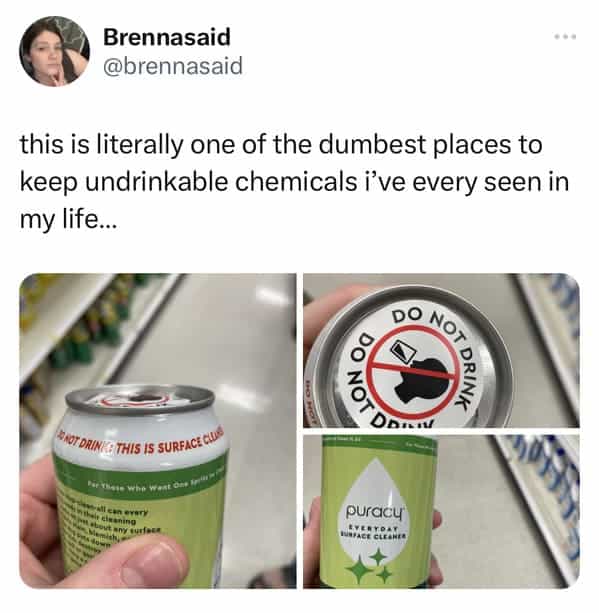
Task: Click 'THIS IS SURFACE CLEANER' red warning text
Action: pos(169,445)
